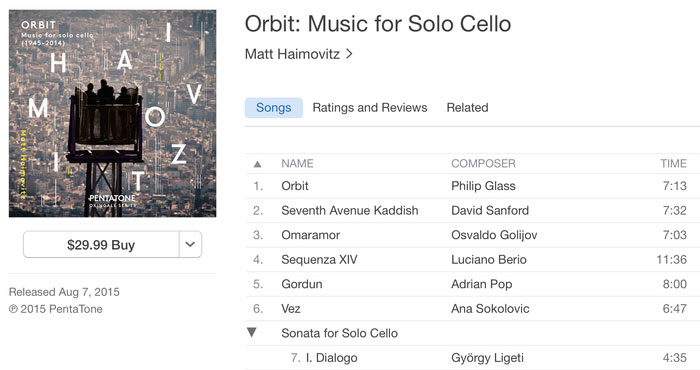The image size is (700, 370).
Task: Open the Related tab
Action: click(467, 108)
